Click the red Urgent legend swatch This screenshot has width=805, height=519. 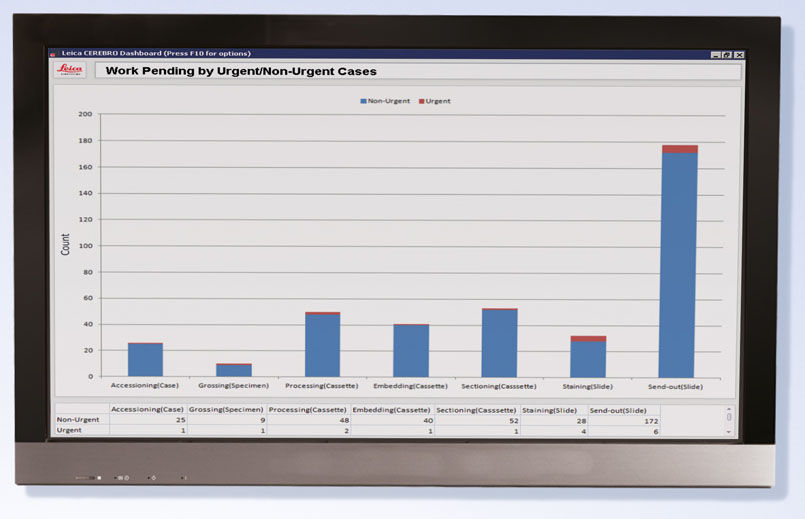[x=421, y=101]
